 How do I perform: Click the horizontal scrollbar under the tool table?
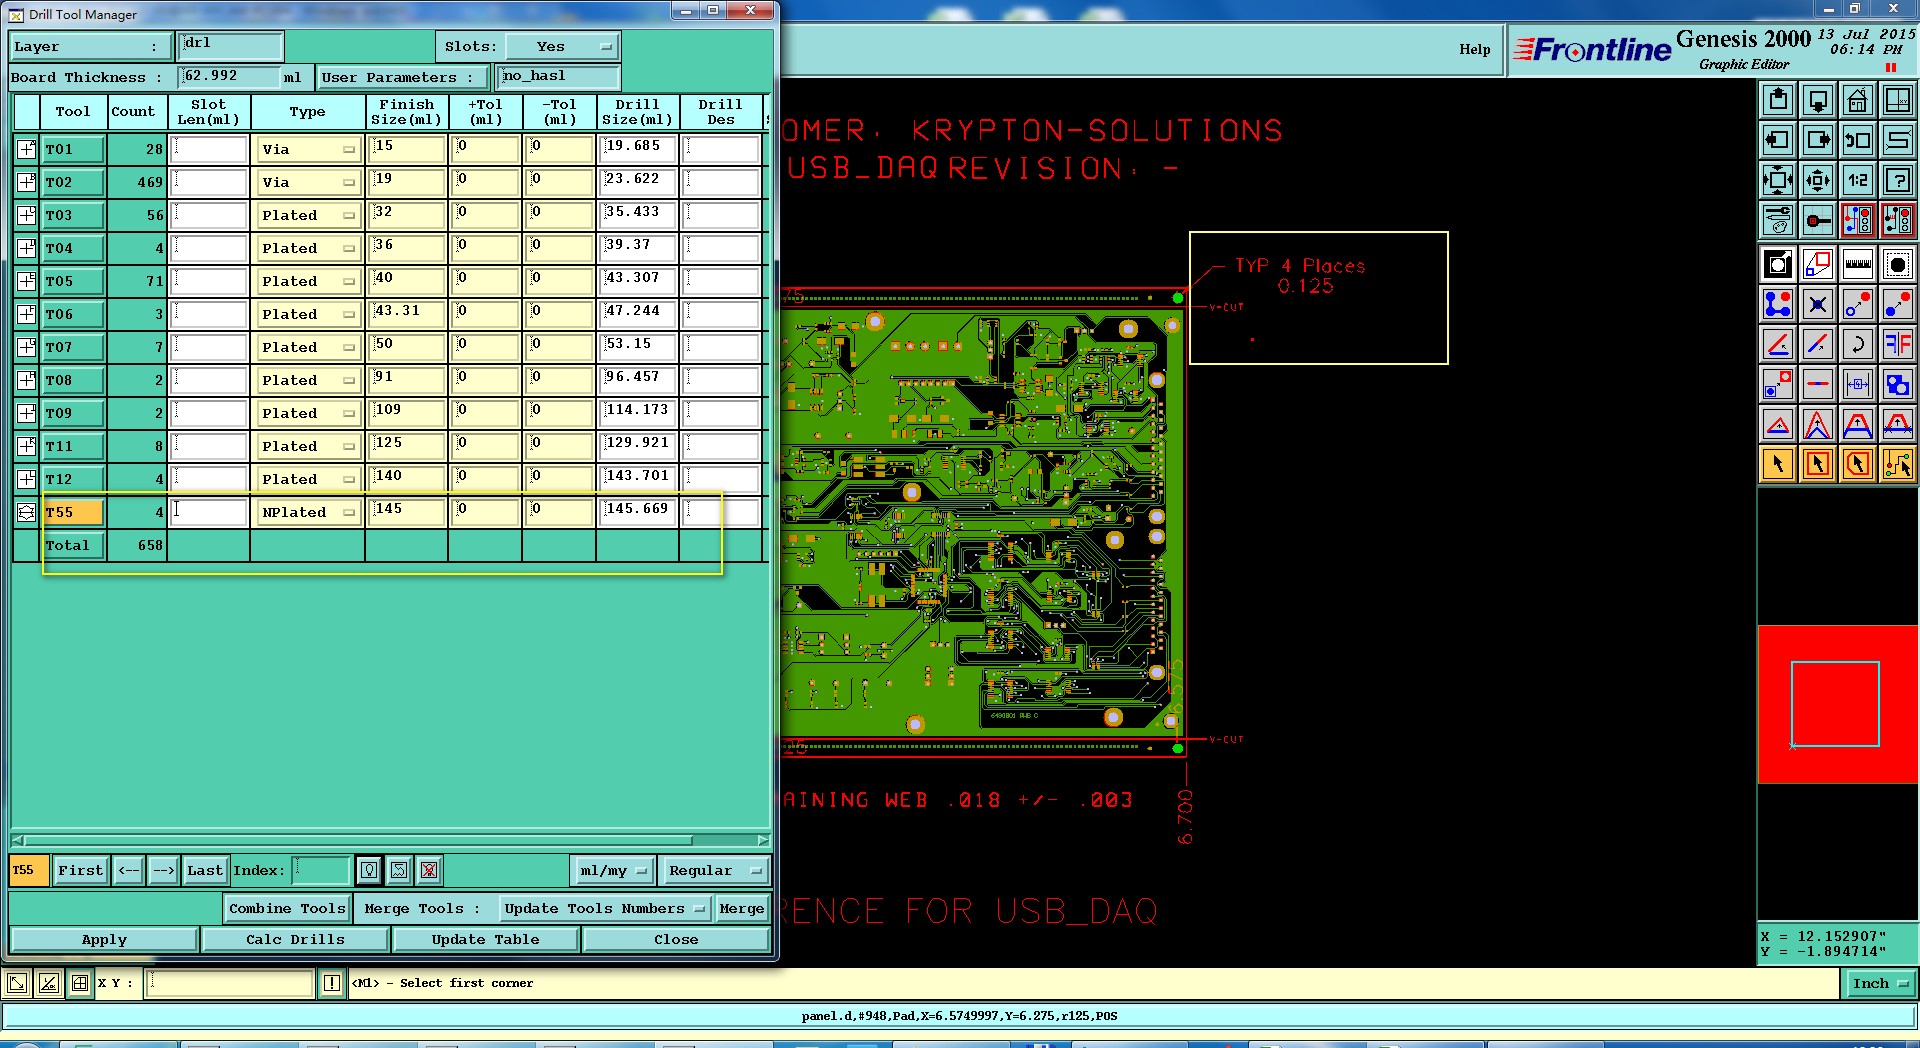point(390,840)
